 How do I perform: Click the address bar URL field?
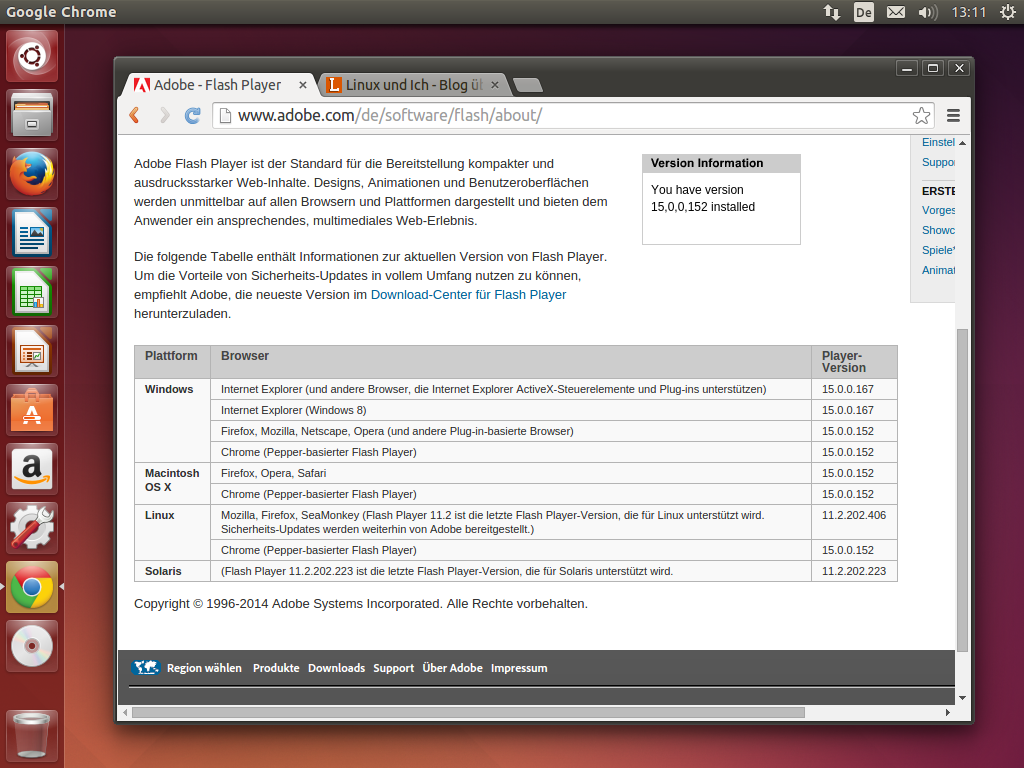point(560,115)
